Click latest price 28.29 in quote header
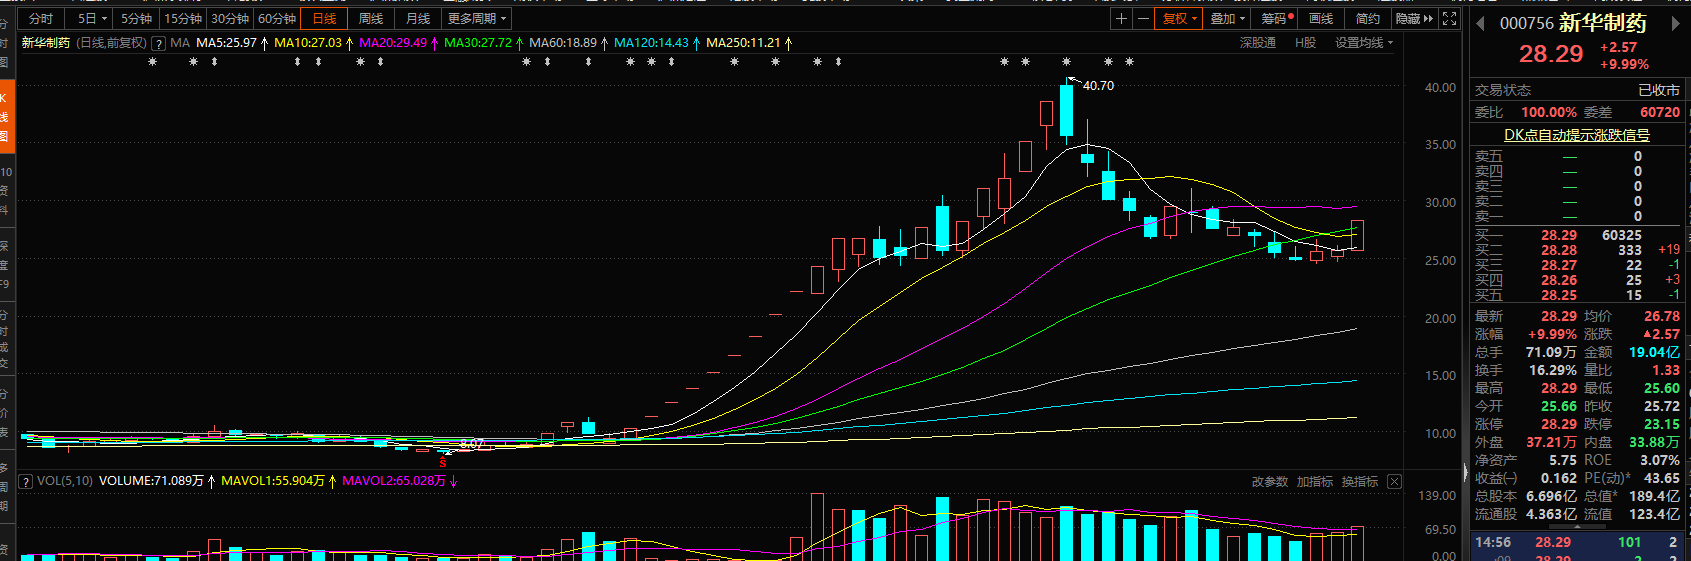Viewport: 1691px width, 561px height. [x=1551, y=54]
